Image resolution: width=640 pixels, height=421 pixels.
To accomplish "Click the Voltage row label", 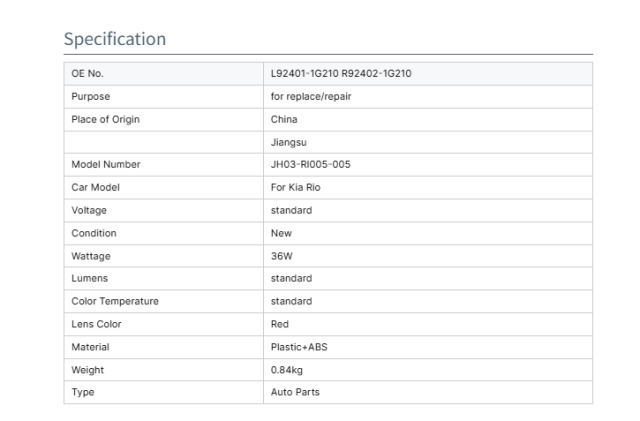I will [x=89, y=210].
